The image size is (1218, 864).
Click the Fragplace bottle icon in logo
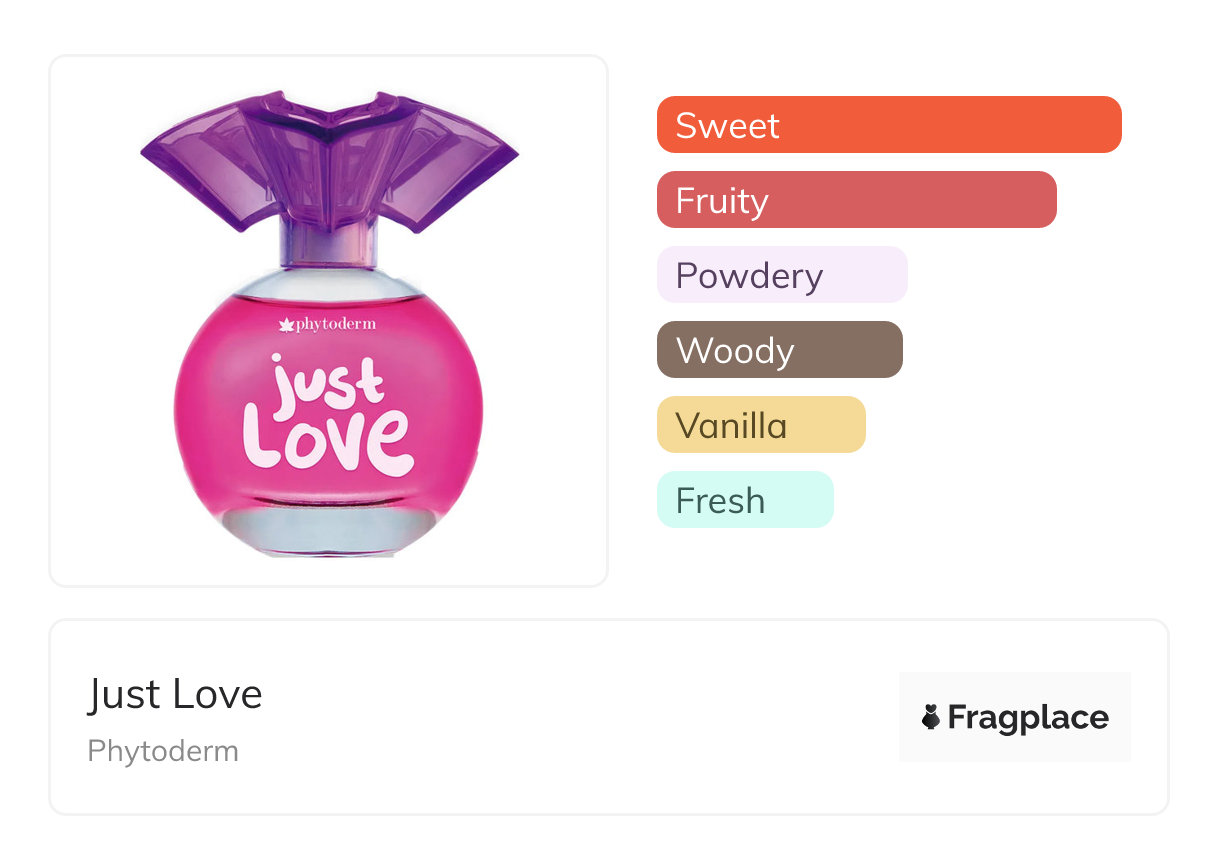pyautogui.click(x=931, y=717)
